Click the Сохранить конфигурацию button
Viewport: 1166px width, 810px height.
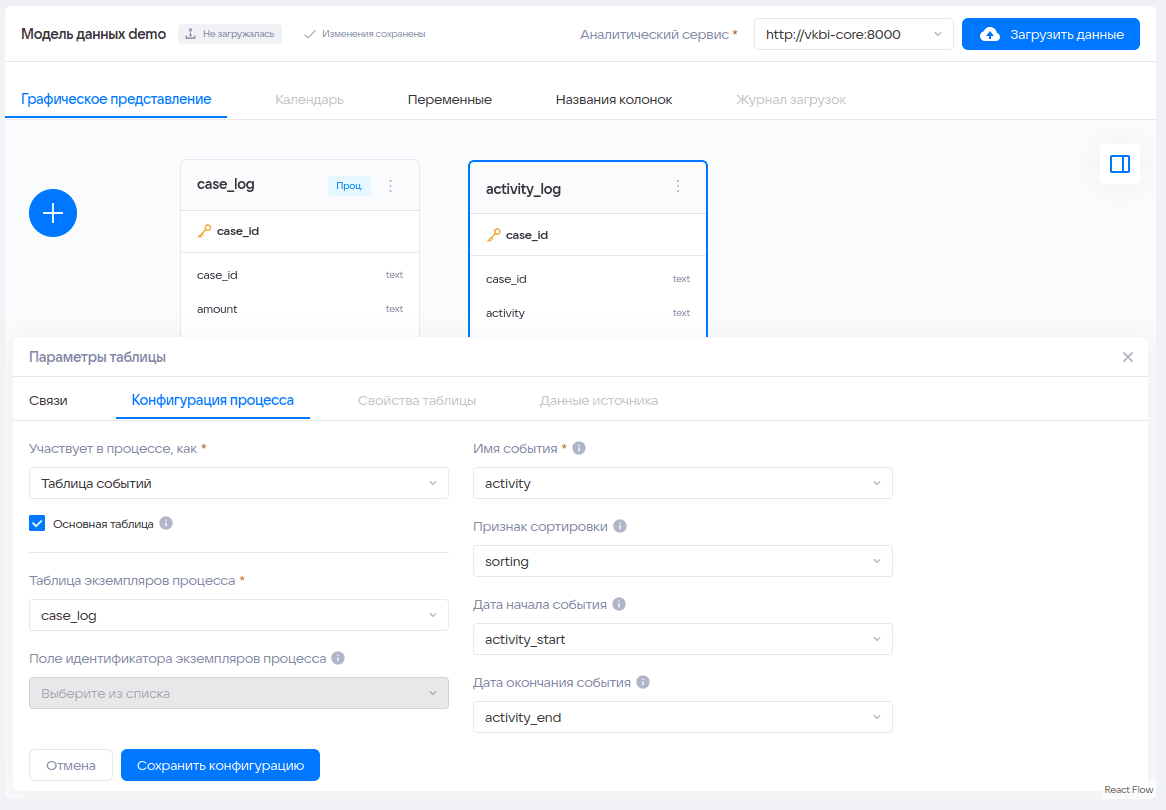tap(220, 765)
